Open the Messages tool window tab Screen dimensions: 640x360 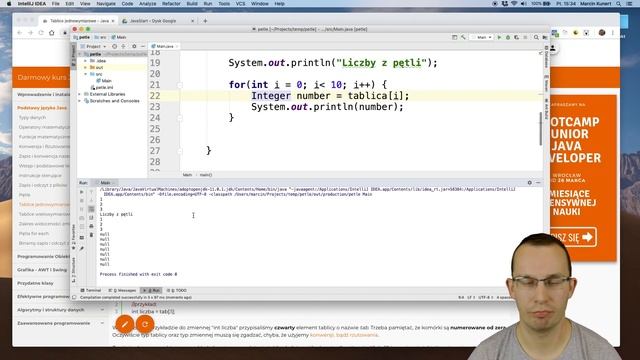122,290
